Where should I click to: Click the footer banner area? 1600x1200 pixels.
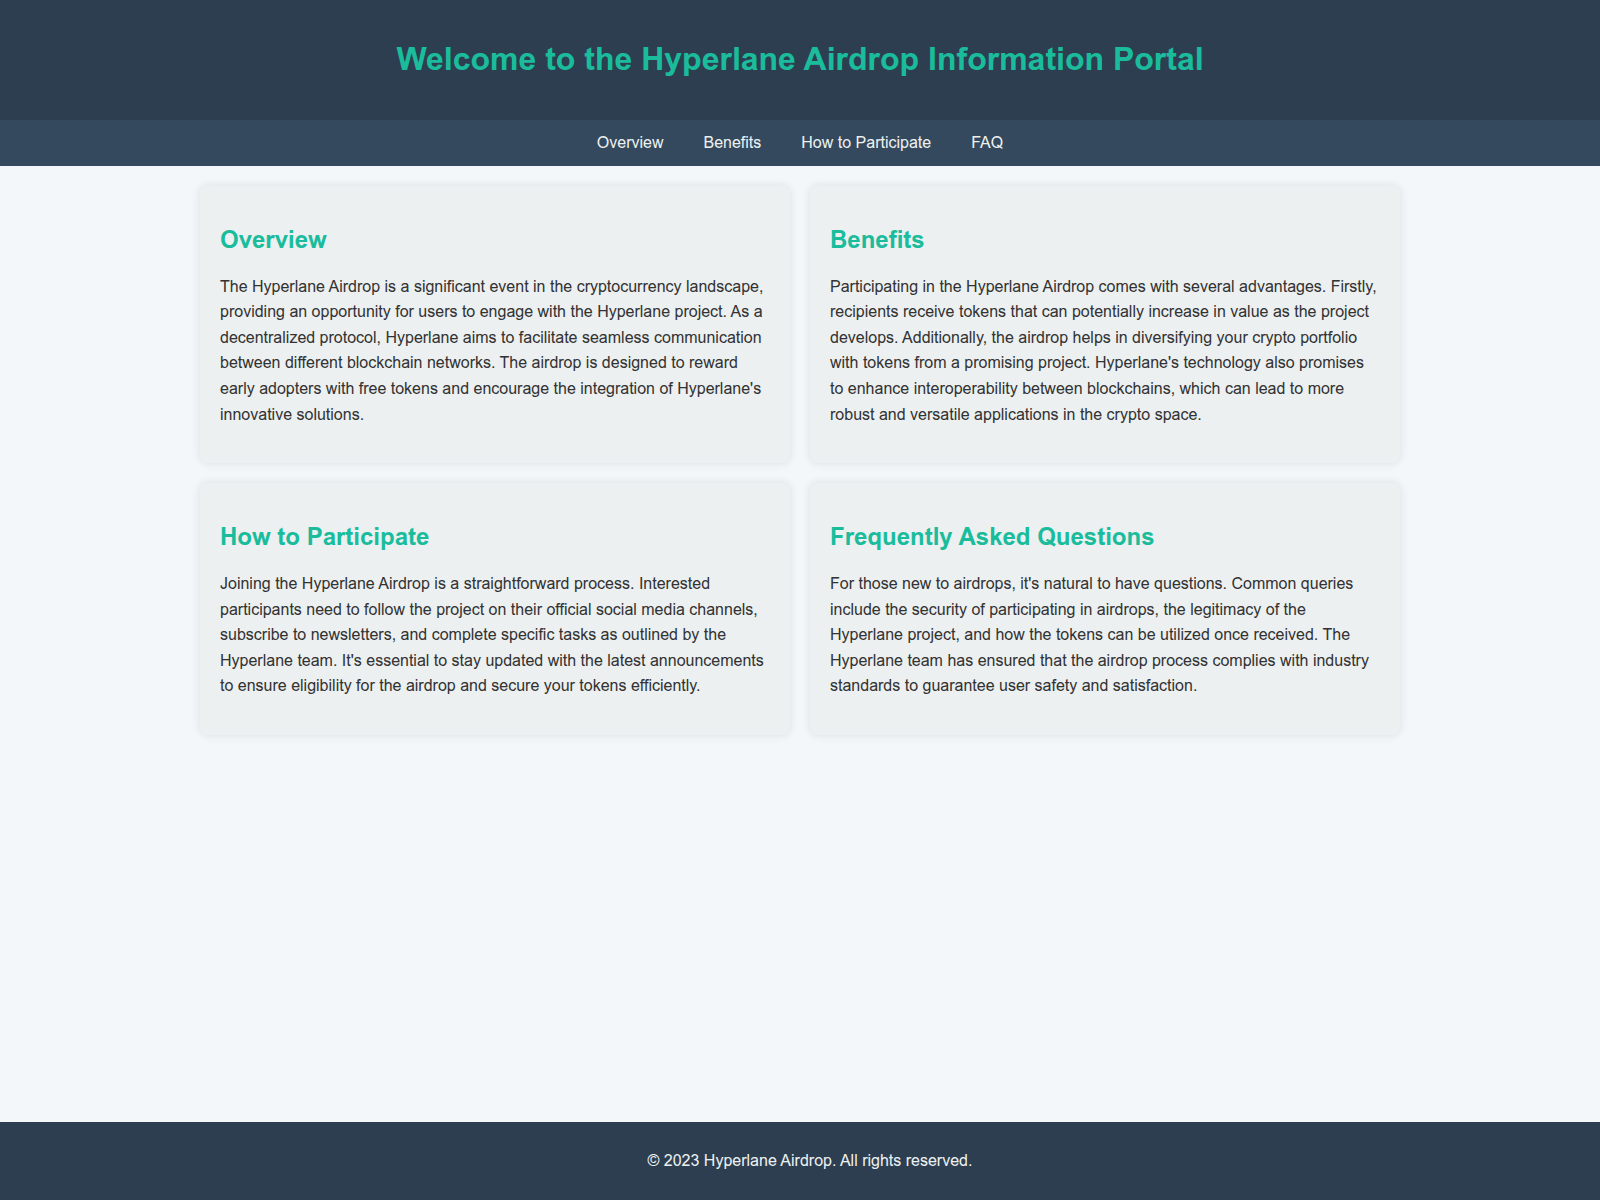(x=300, y=1161)
